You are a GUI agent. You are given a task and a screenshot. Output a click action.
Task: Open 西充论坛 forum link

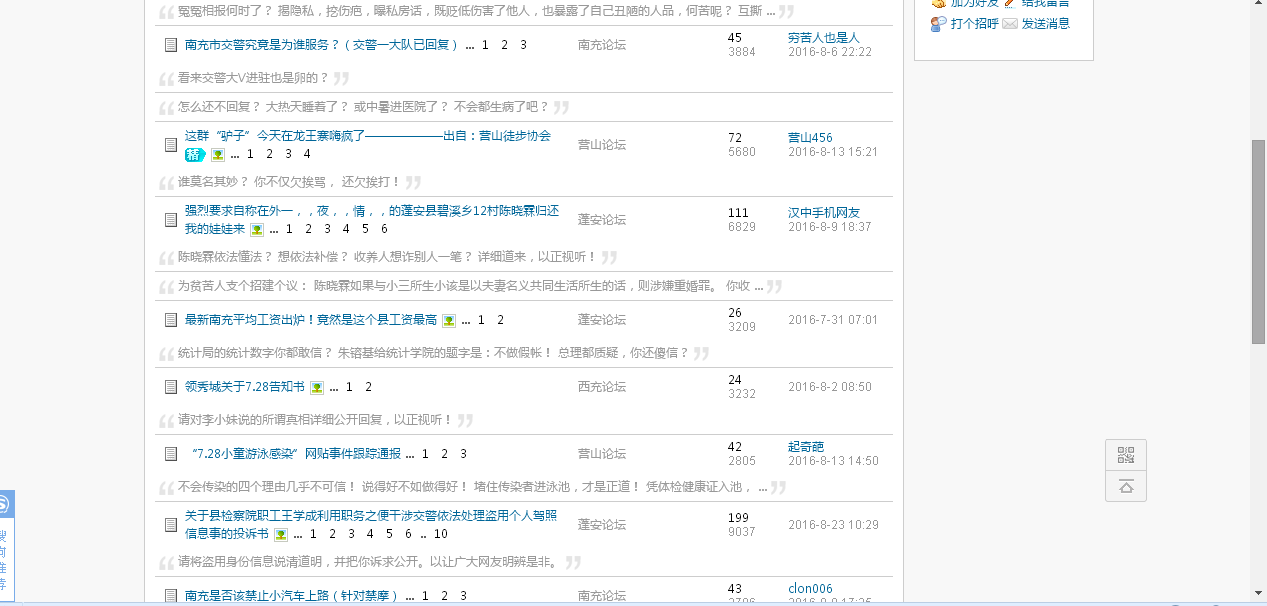click(602, 387)
